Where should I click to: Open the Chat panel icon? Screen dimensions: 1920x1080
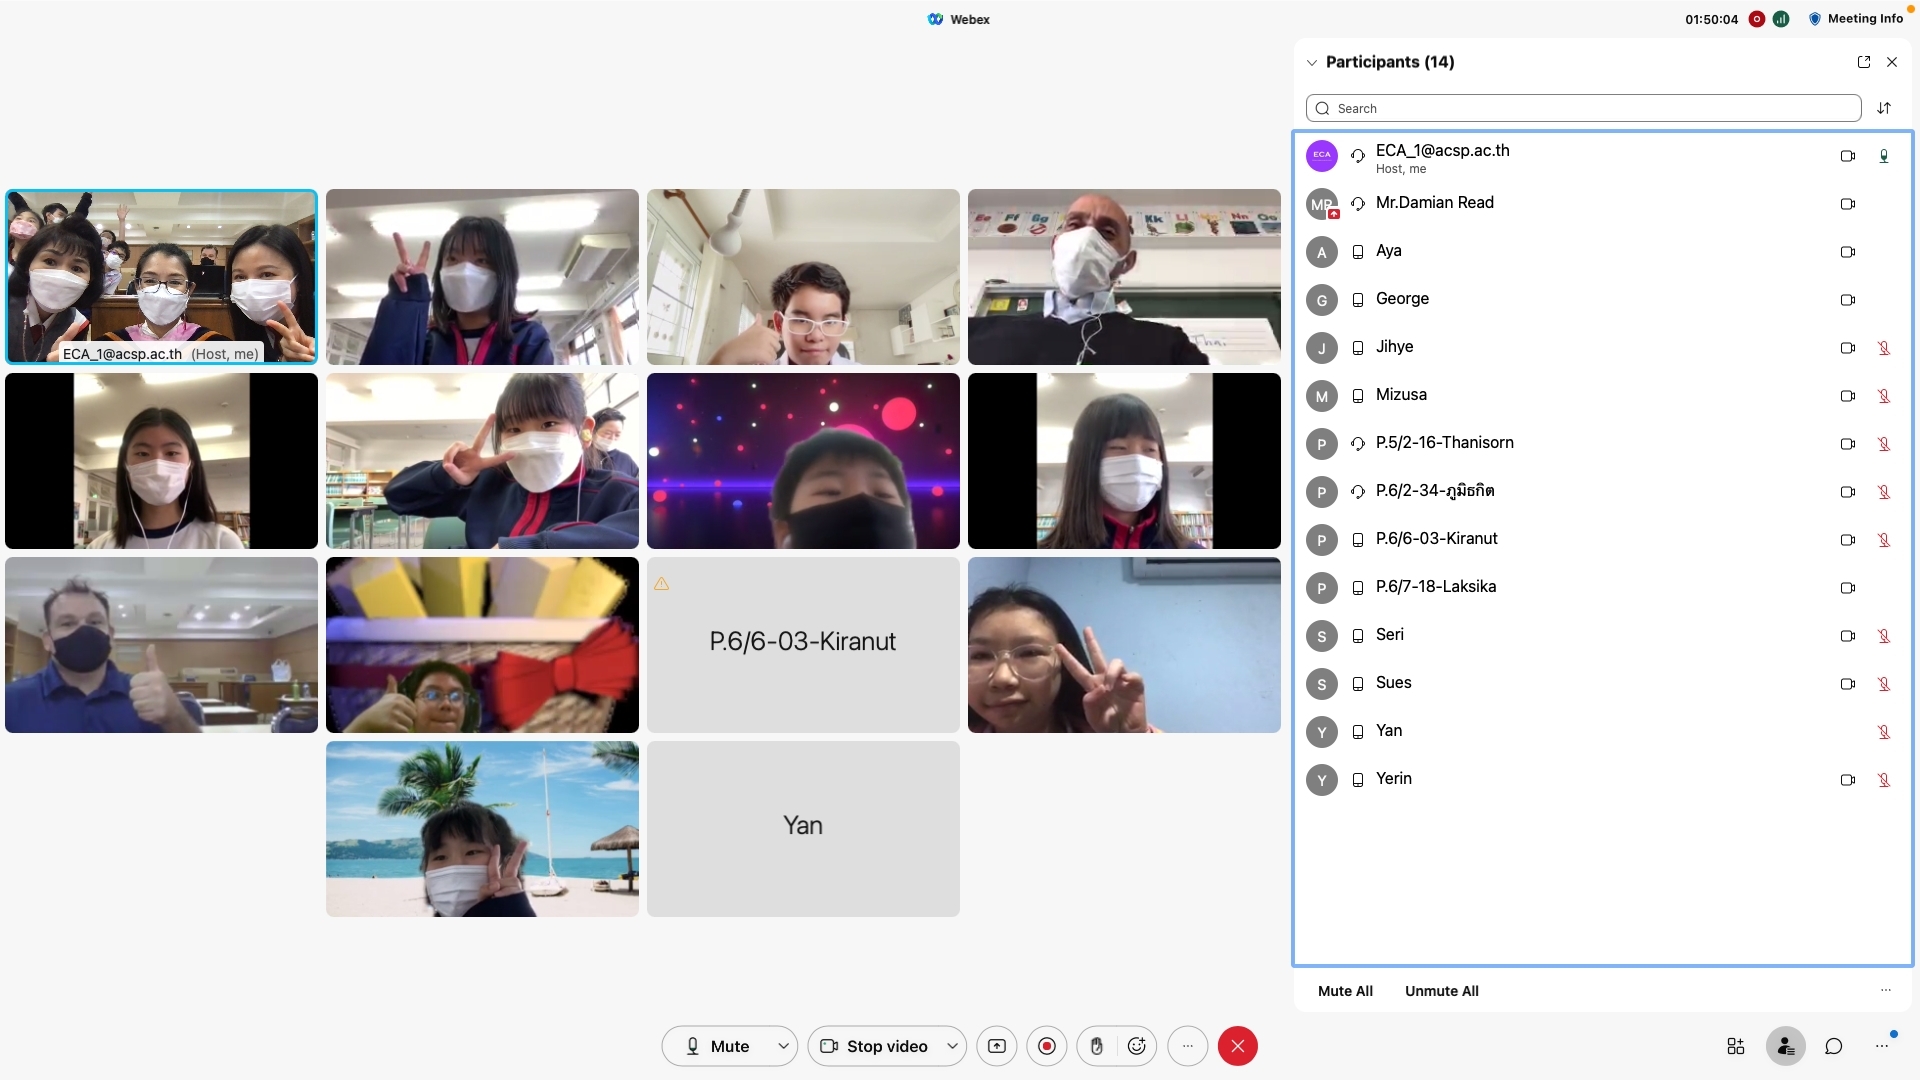pyautogui.click(x=1834, y=1046)
